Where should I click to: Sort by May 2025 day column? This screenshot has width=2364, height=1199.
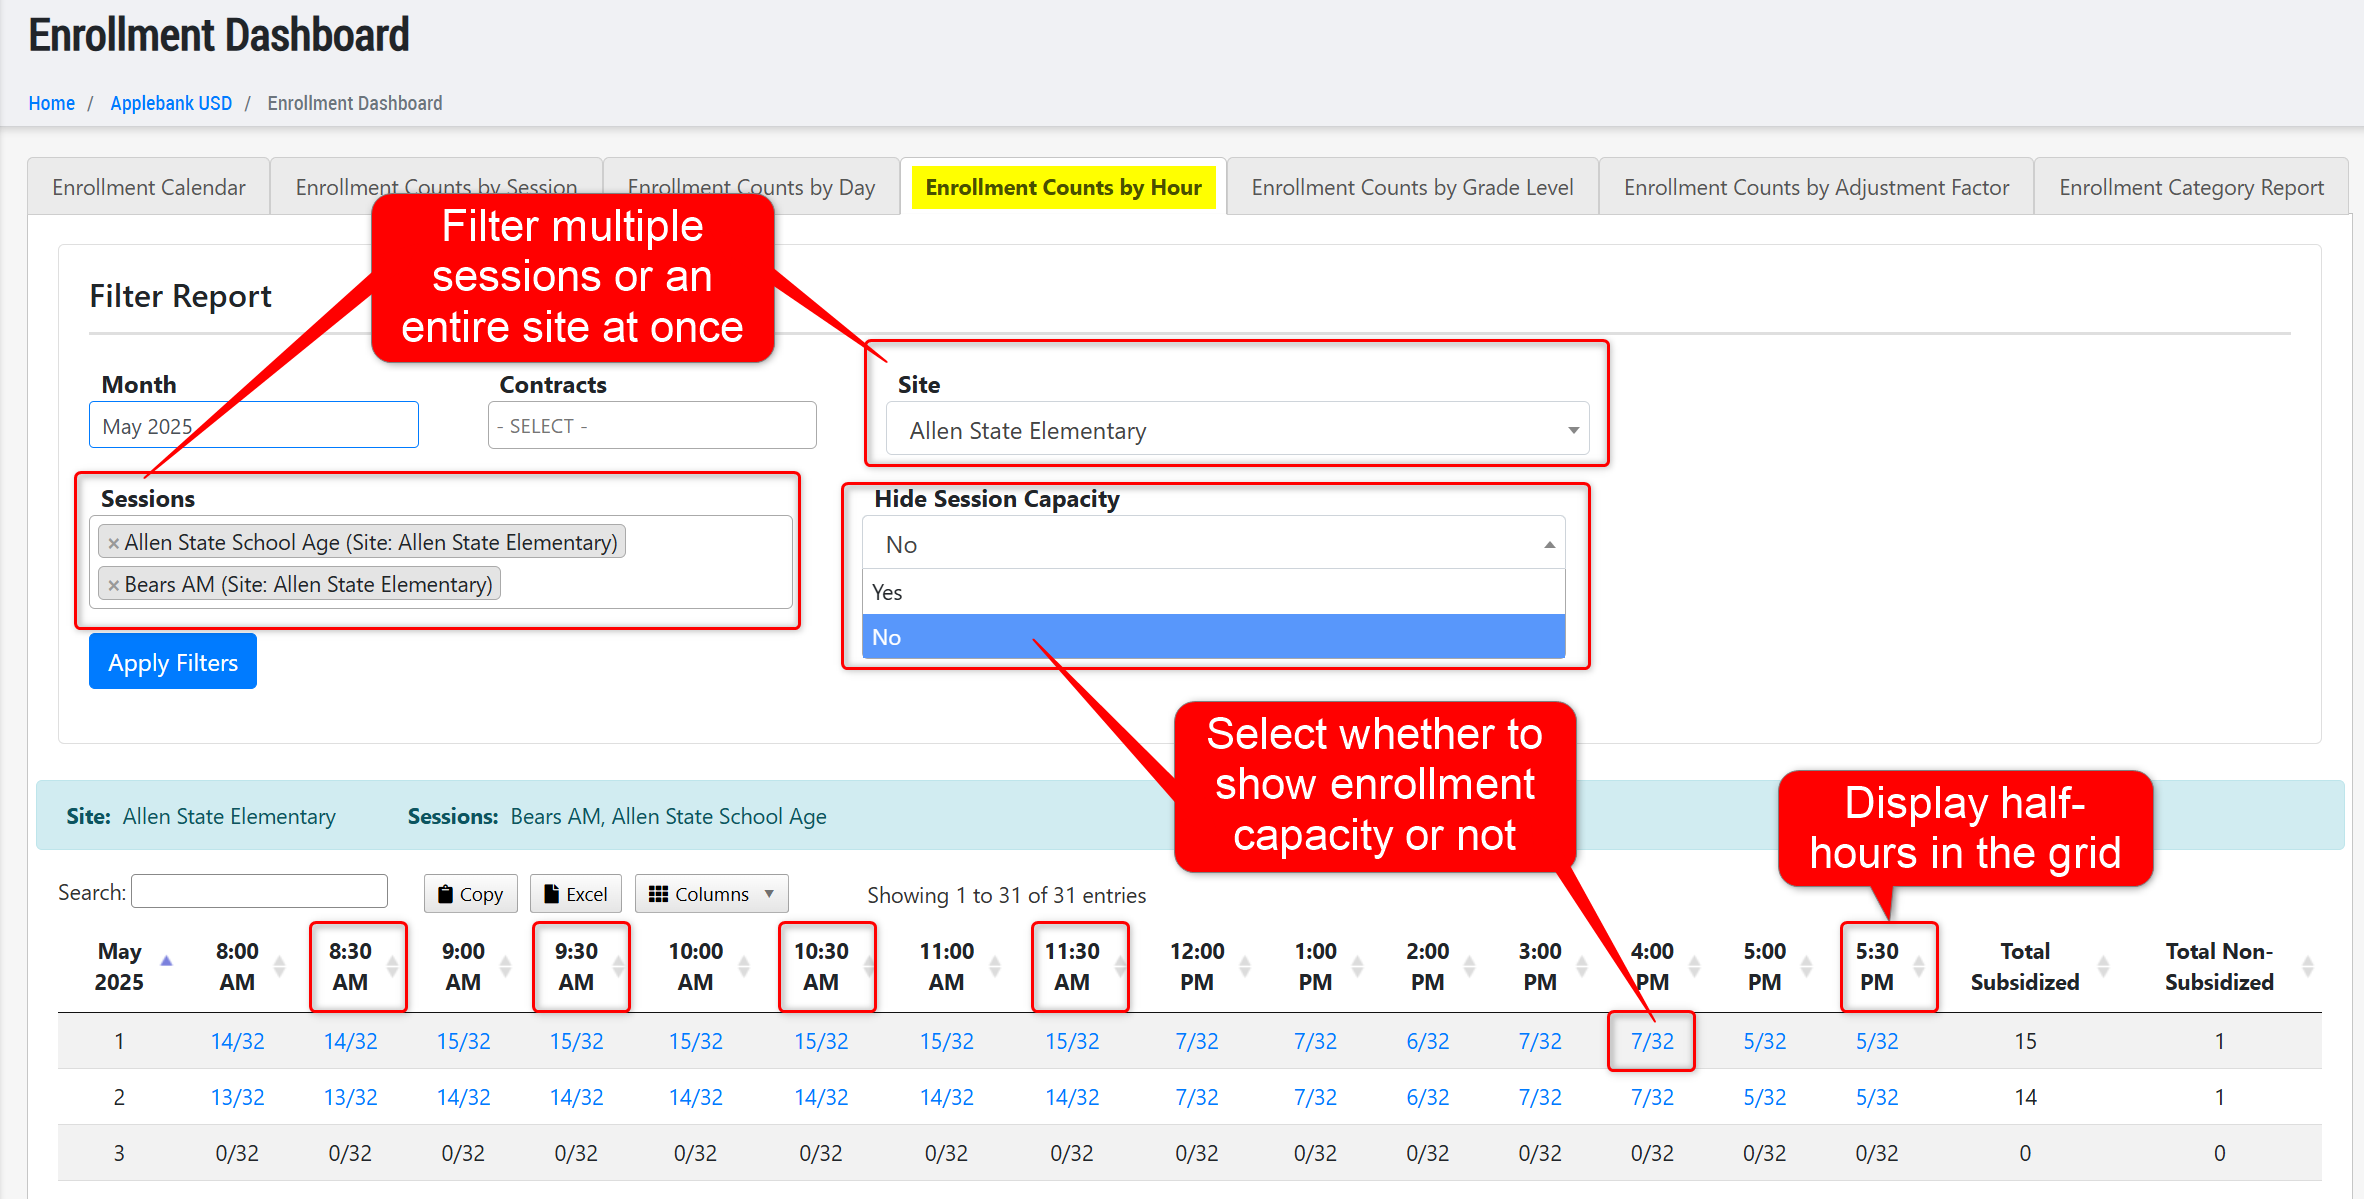pyautogui.click(x=120, y=966)
